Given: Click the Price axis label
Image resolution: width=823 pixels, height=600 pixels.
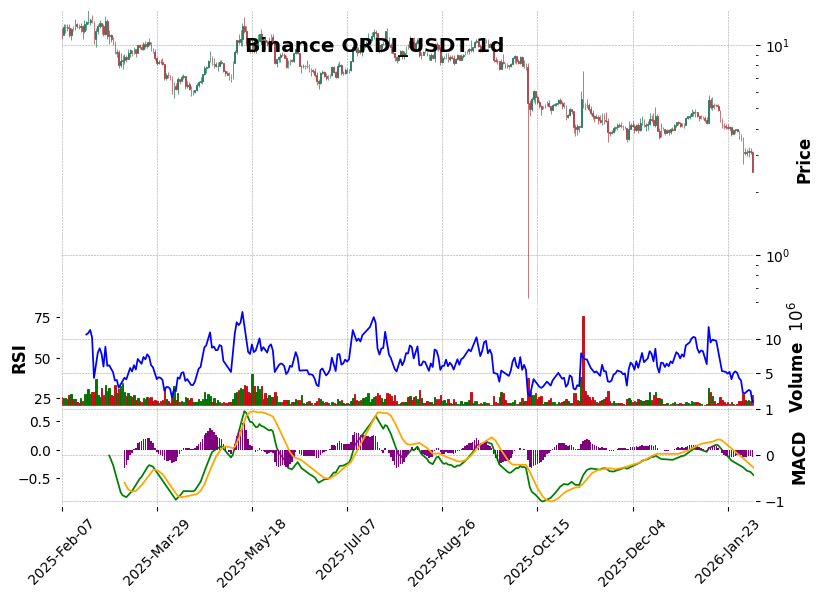Looking at the screenshot, I should tap(804, 162).
